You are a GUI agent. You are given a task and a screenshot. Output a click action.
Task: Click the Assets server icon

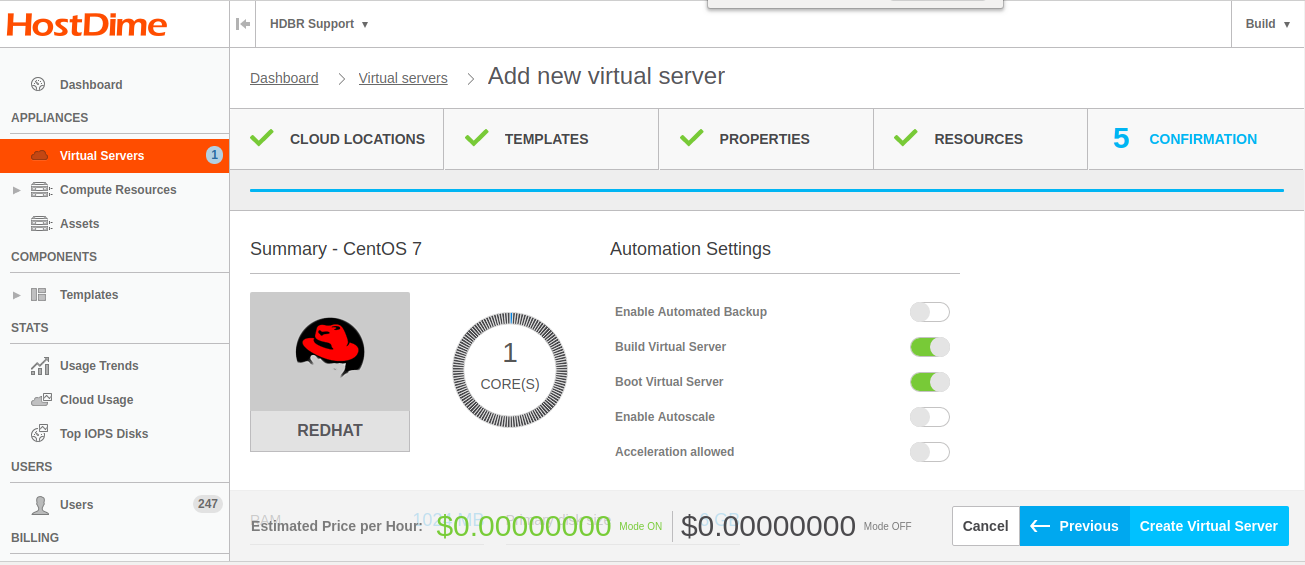click(40, 223)
